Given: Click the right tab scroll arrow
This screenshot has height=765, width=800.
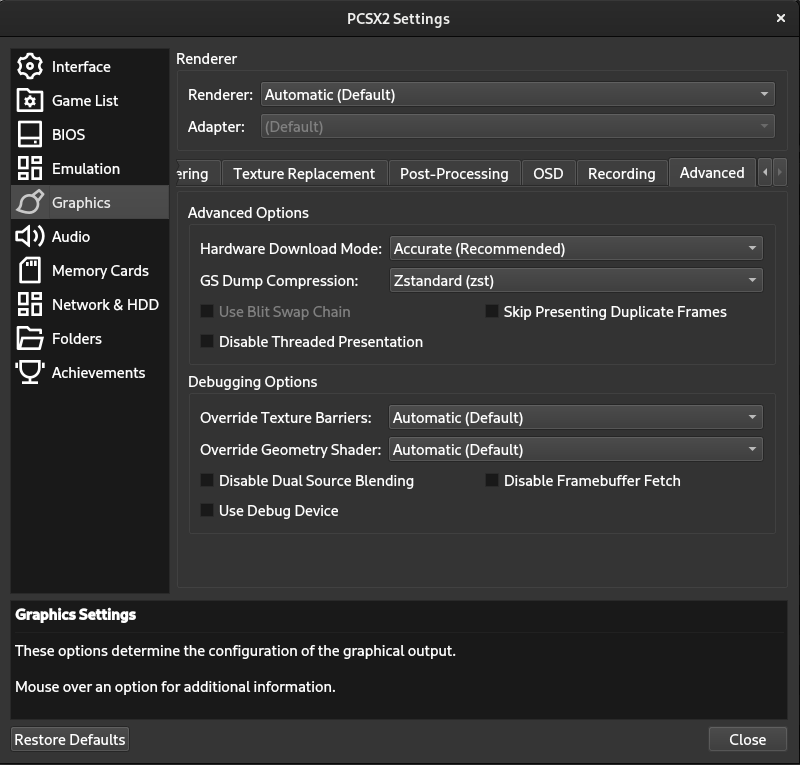Looking at the screenshot, I should [778, 172].
